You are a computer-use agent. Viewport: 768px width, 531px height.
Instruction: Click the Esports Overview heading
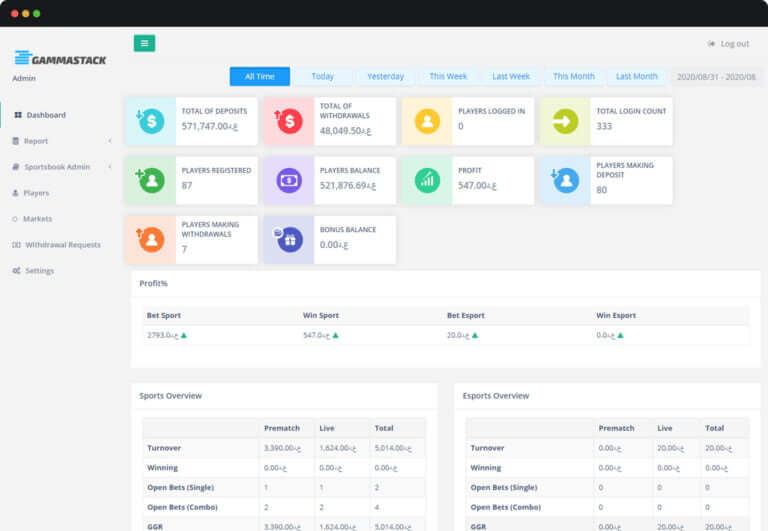[x=496, y=396]
